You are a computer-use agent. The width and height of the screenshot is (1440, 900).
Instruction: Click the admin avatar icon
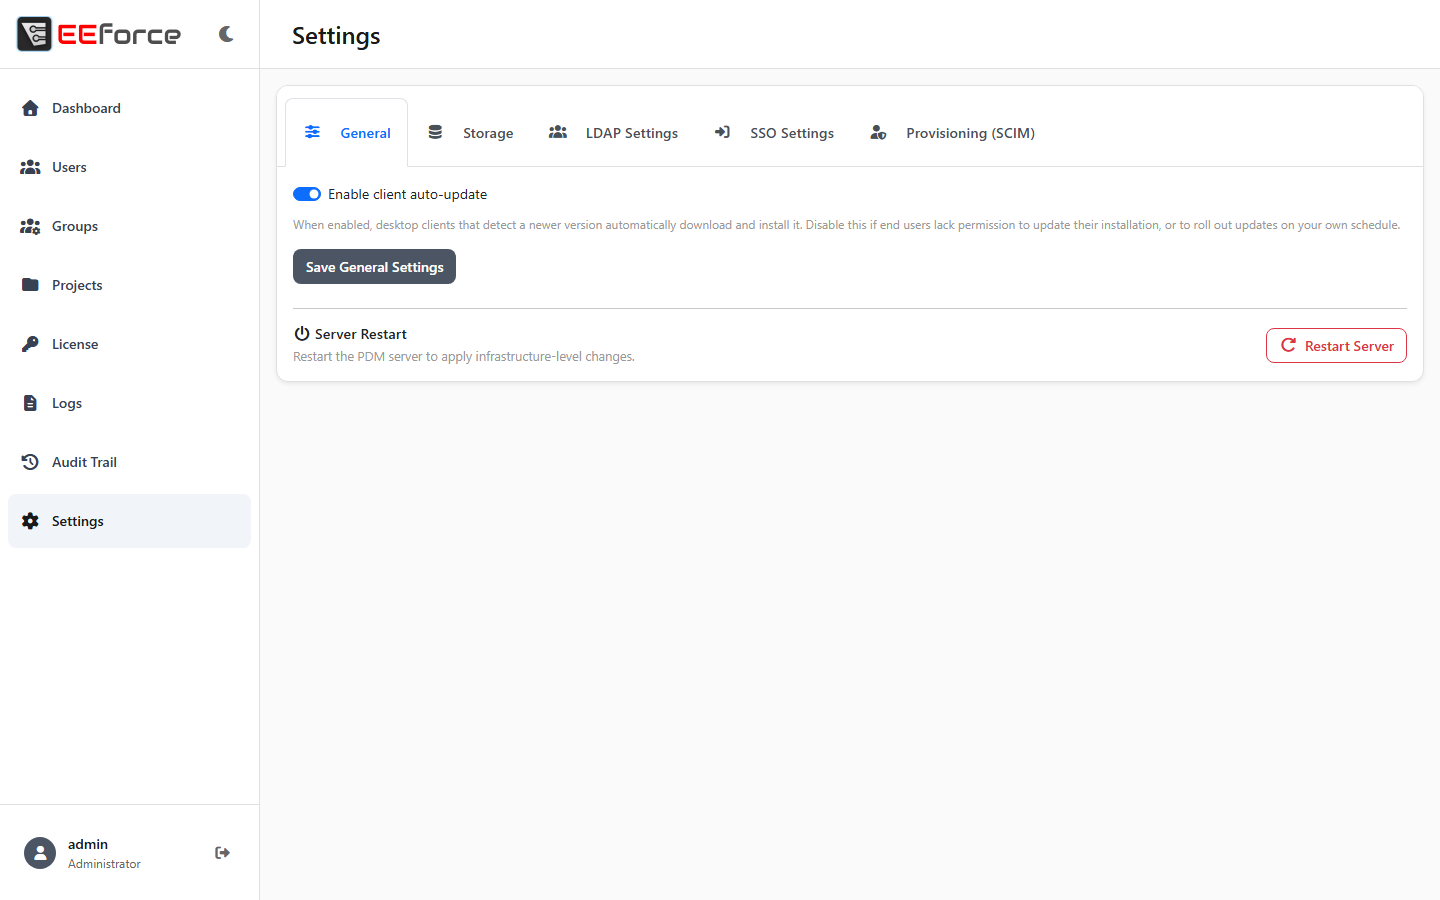40,853
